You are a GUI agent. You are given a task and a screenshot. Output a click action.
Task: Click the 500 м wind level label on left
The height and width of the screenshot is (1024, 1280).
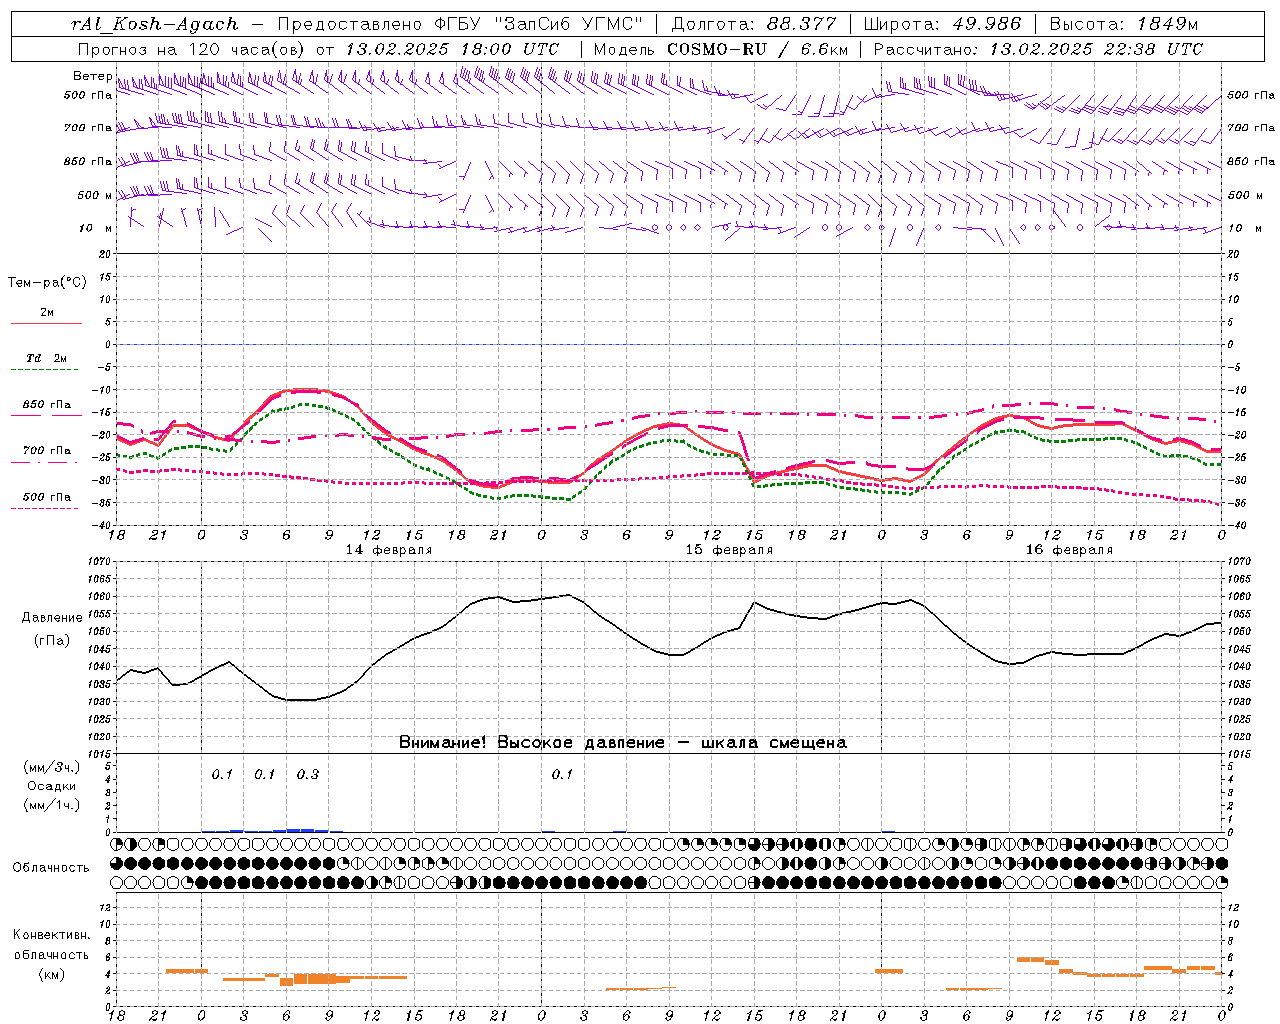coord(95,195)
